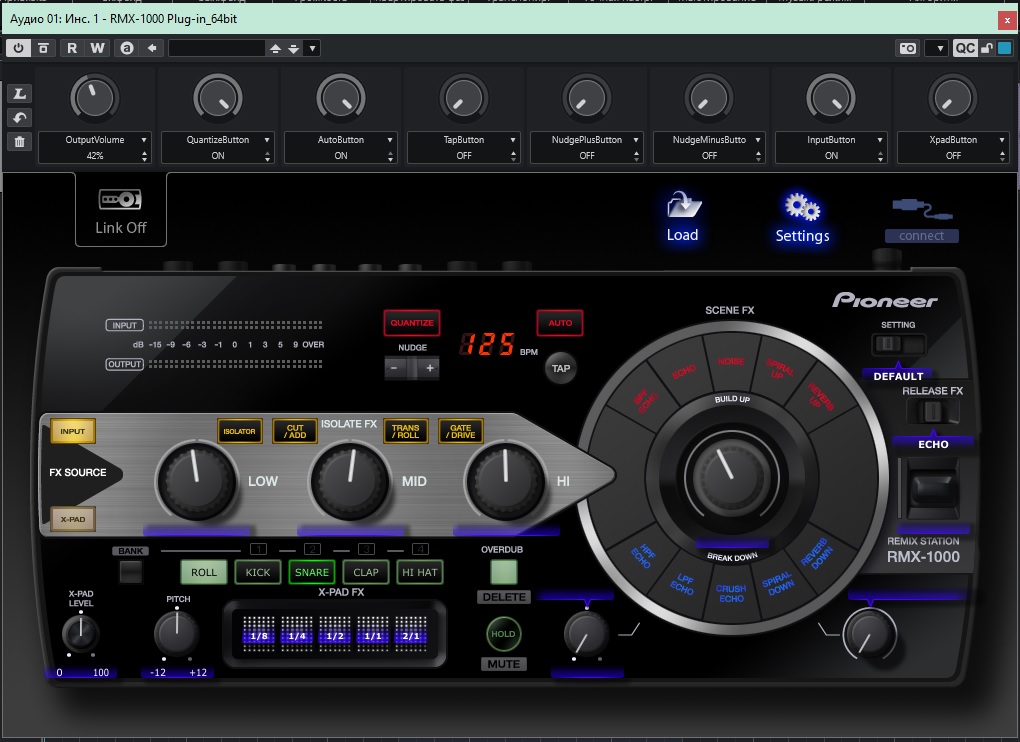This screenshot has height=742, width=1020.
Task: Click the Read automation R icon
Action: [72, 48]
